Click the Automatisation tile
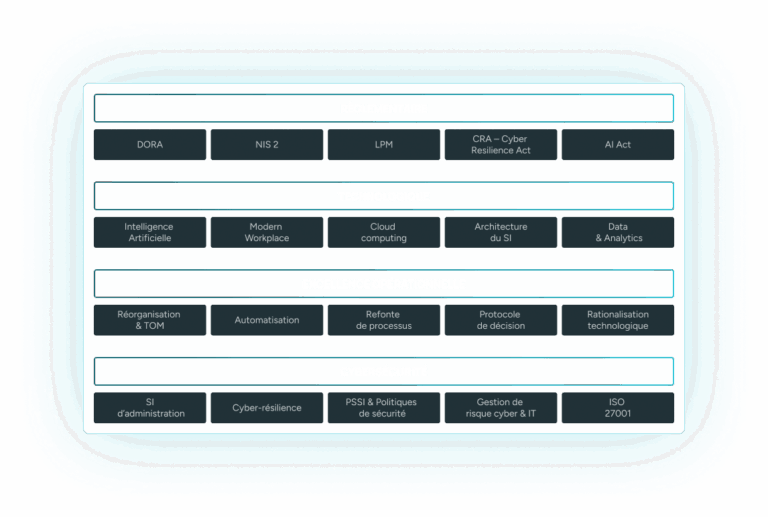 tap(267, 320)
